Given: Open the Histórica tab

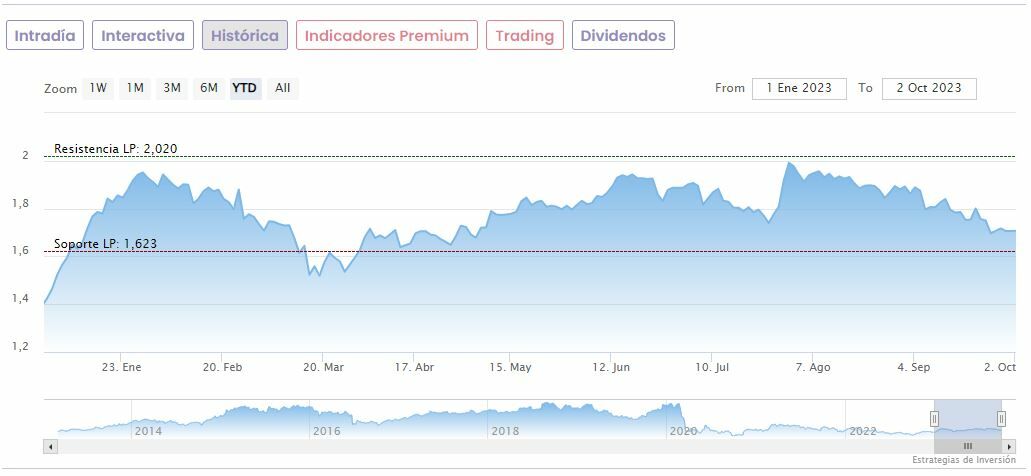Looking at the screenshot, I should click(245, 36).
